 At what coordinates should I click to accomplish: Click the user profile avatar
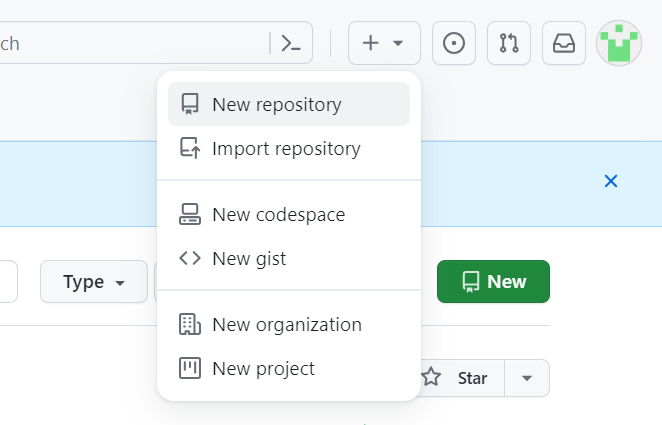(x=619, y=43)
